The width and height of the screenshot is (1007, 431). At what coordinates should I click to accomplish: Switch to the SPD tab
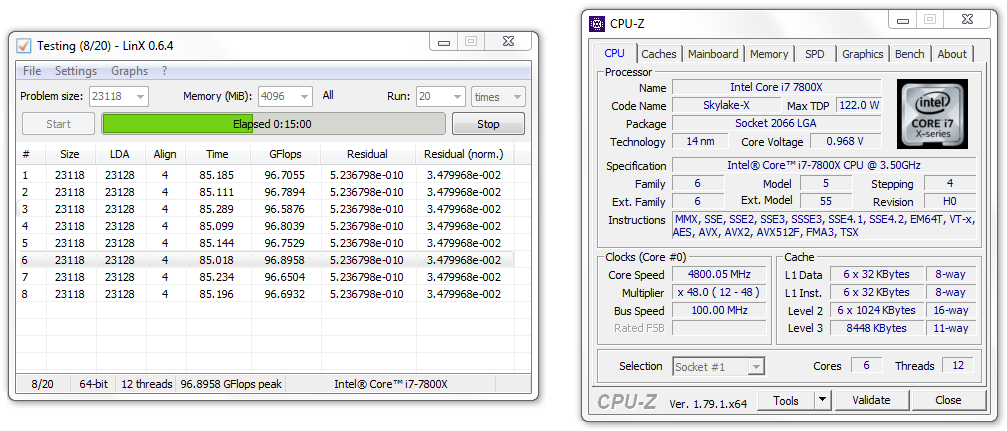tap(814, 54)
